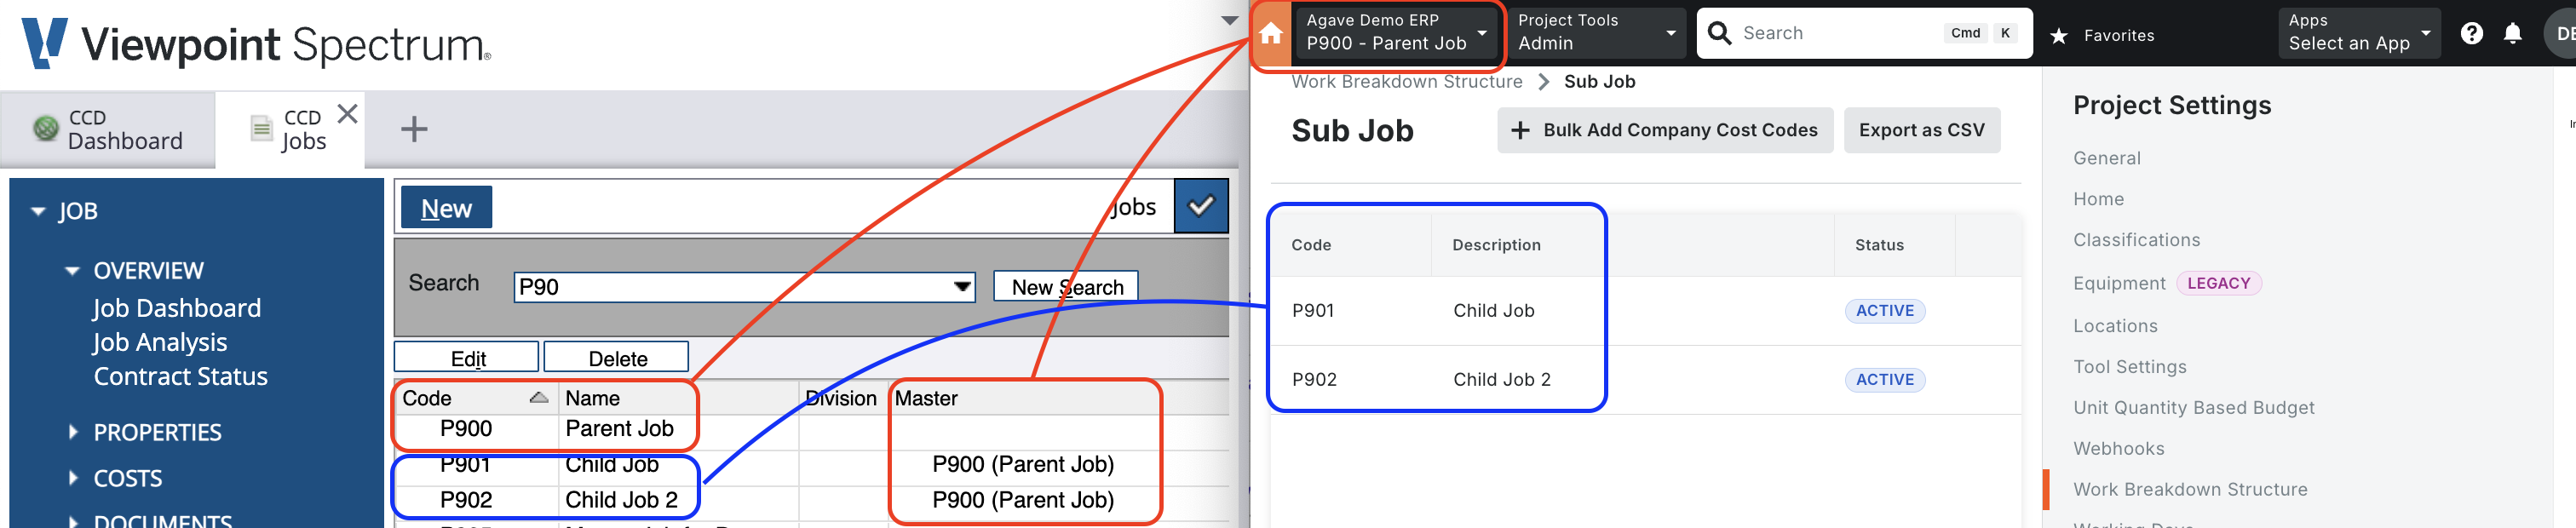Viewport: 2576px width, 528px height.
Task: Click the orange home icon
Action: click(1270, 34)
